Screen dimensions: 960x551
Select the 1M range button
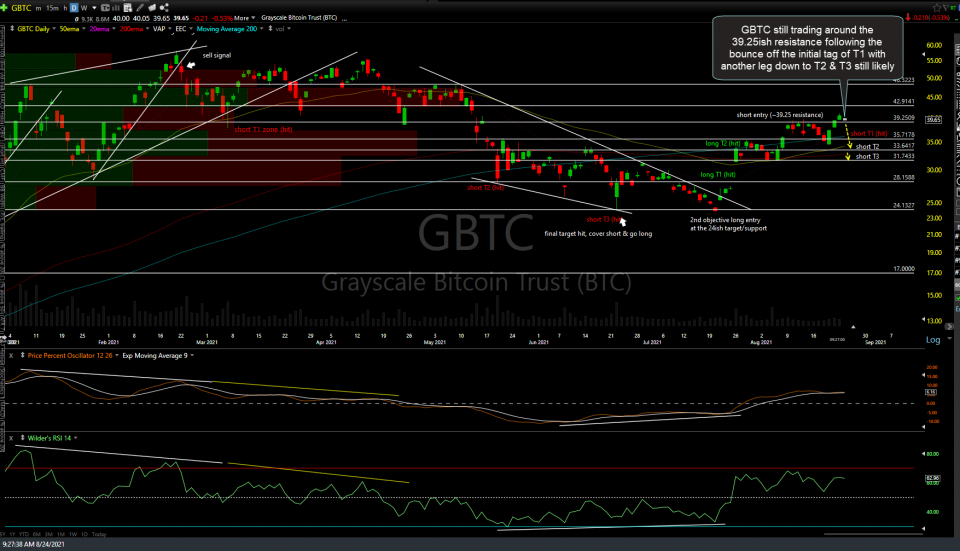pos(61,534)
